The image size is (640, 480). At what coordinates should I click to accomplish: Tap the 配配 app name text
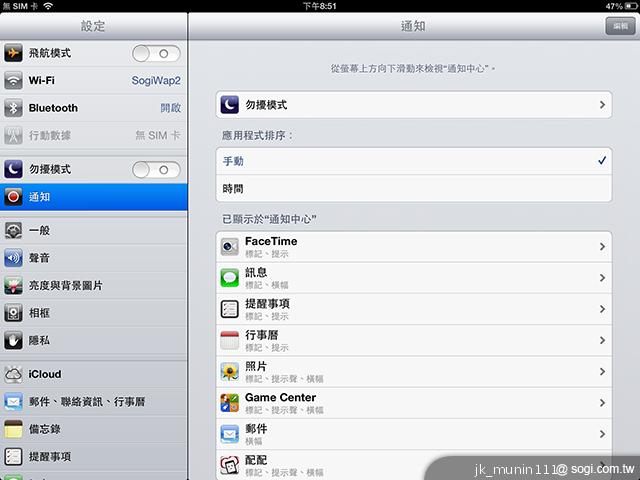click(256, 460)
